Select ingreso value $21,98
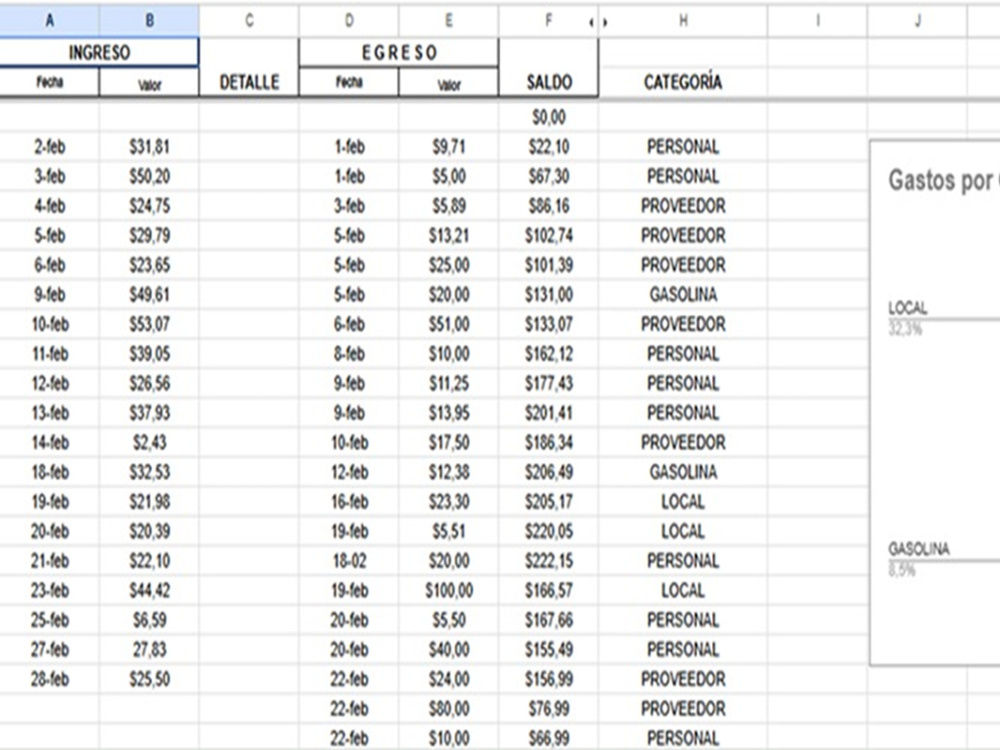This screenshot has width=1000, height=750. 149,501
